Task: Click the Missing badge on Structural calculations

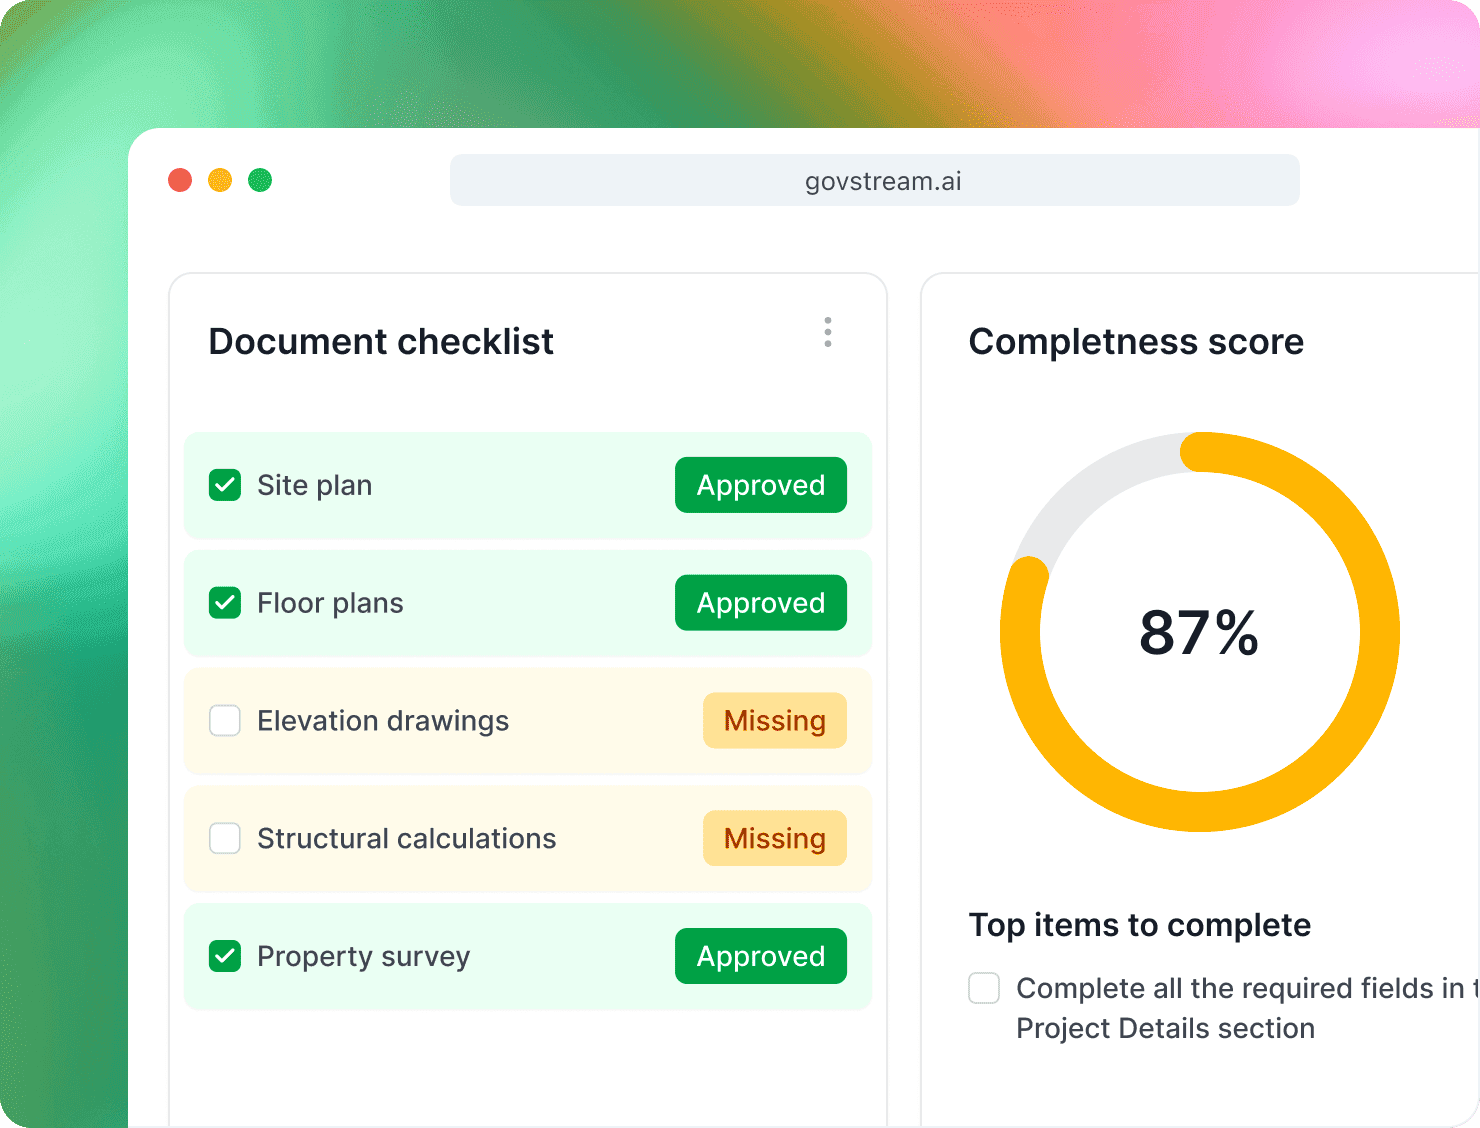Action: coord(774,838)
